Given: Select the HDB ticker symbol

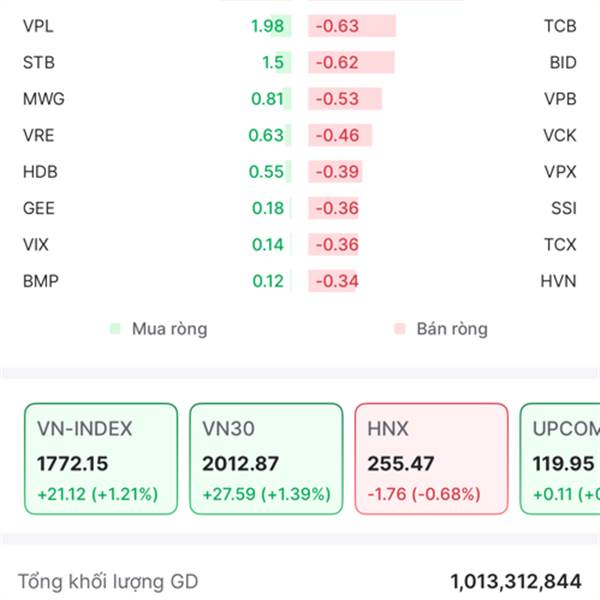Looking at the screenshot, I should [40, 172].
